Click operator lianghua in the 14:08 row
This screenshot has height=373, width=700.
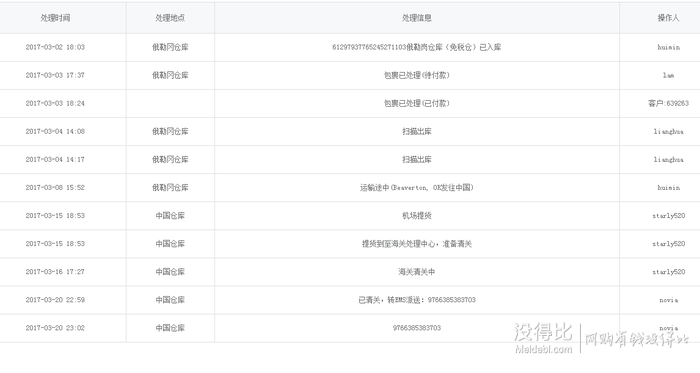point(668,132)
